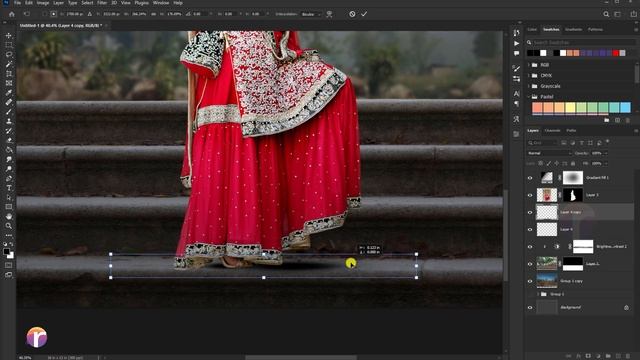This screenshot has width=640, height=360.
Task: Open the Brush Settings panel icon
Action: (x=516, y=69)
